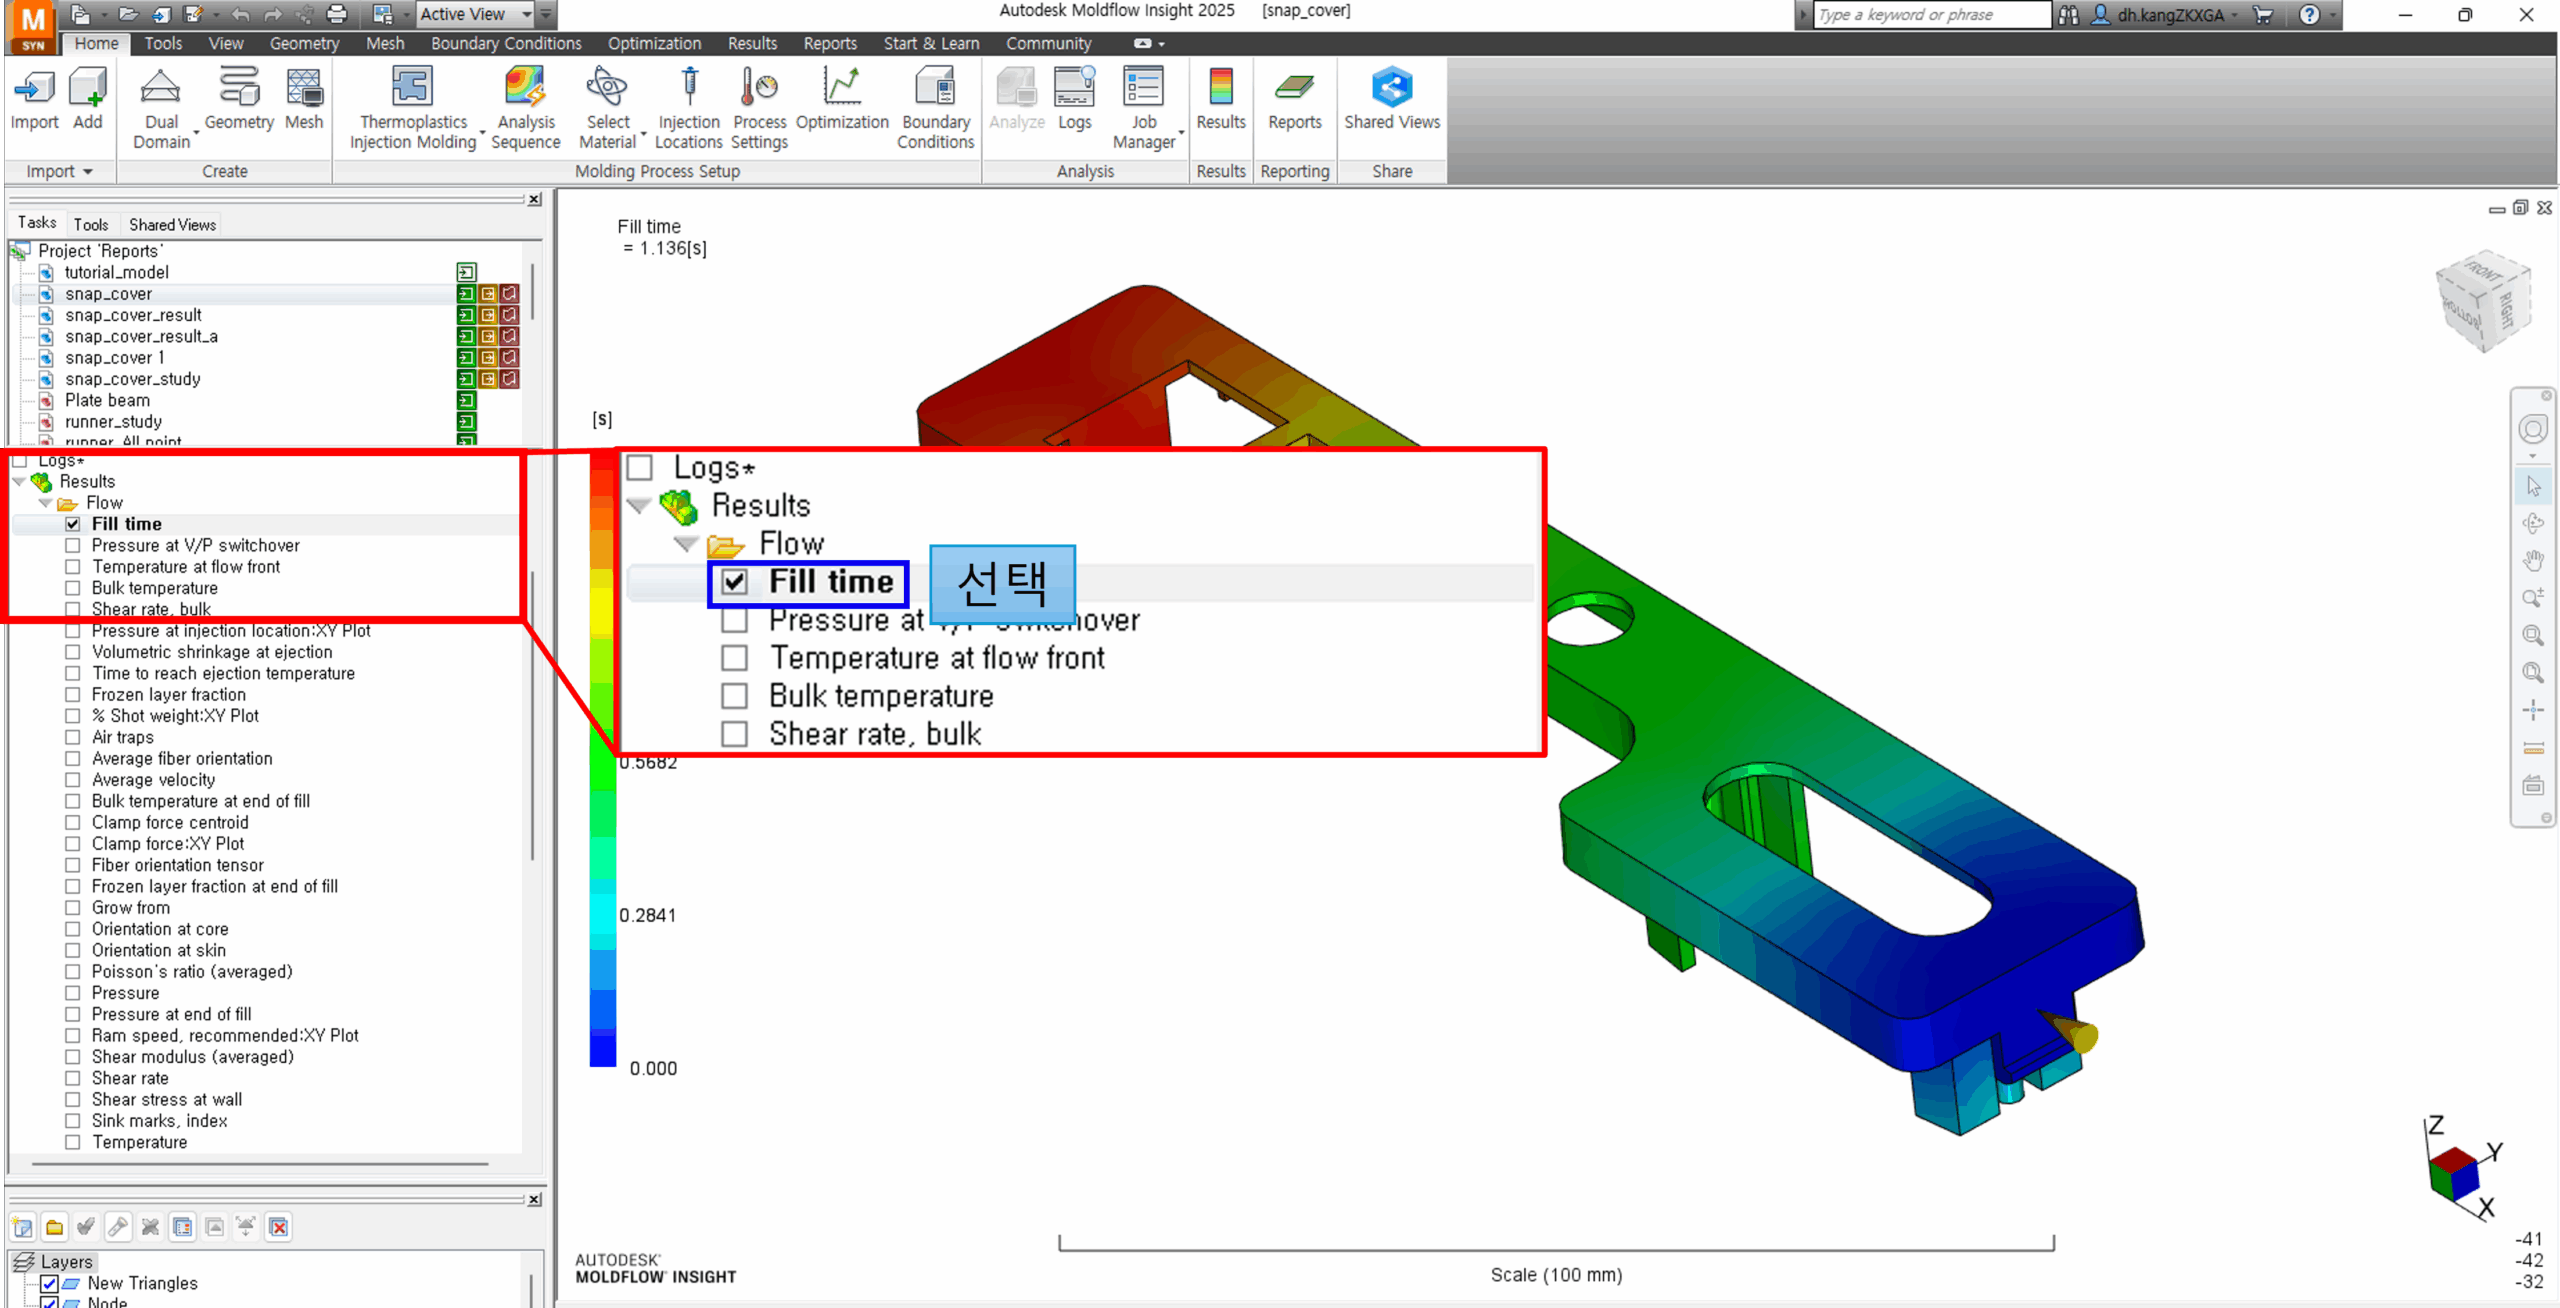This screenshot has width=2560, height=1308.
Task: Select the Pan hand tool
Action: pos(2533,560)
